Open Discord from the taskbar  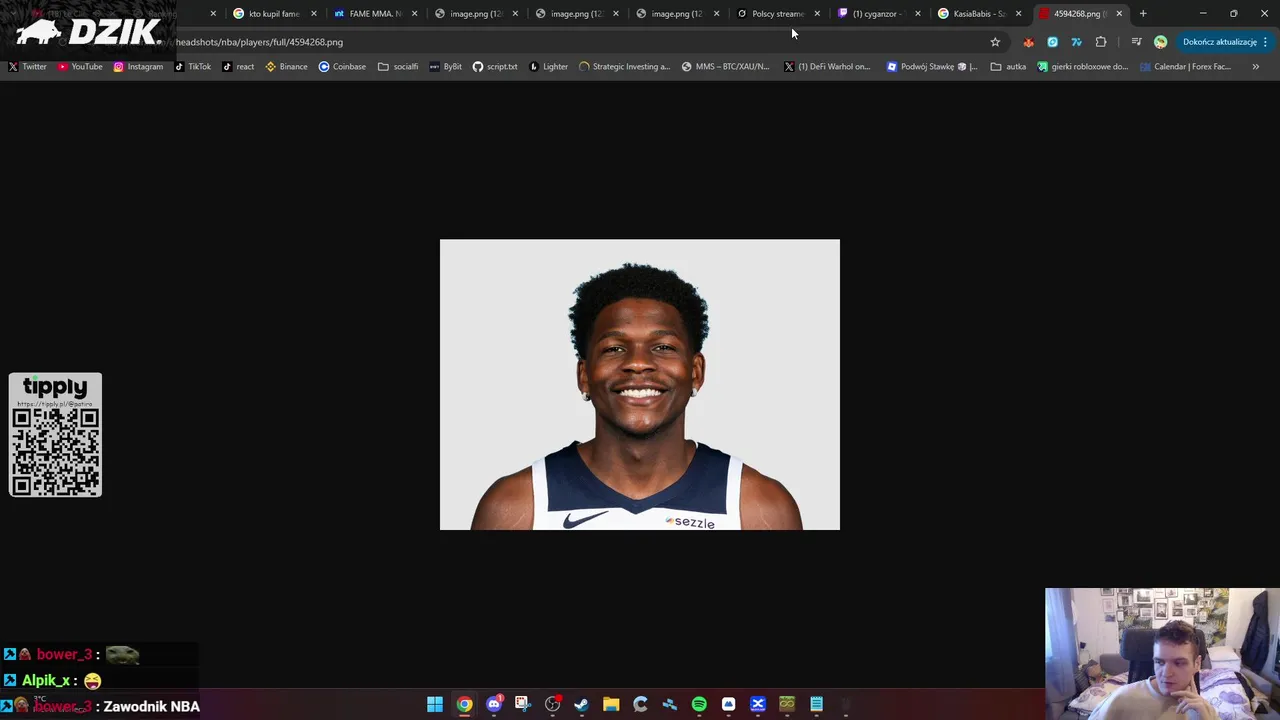click(x=494, y=704)
